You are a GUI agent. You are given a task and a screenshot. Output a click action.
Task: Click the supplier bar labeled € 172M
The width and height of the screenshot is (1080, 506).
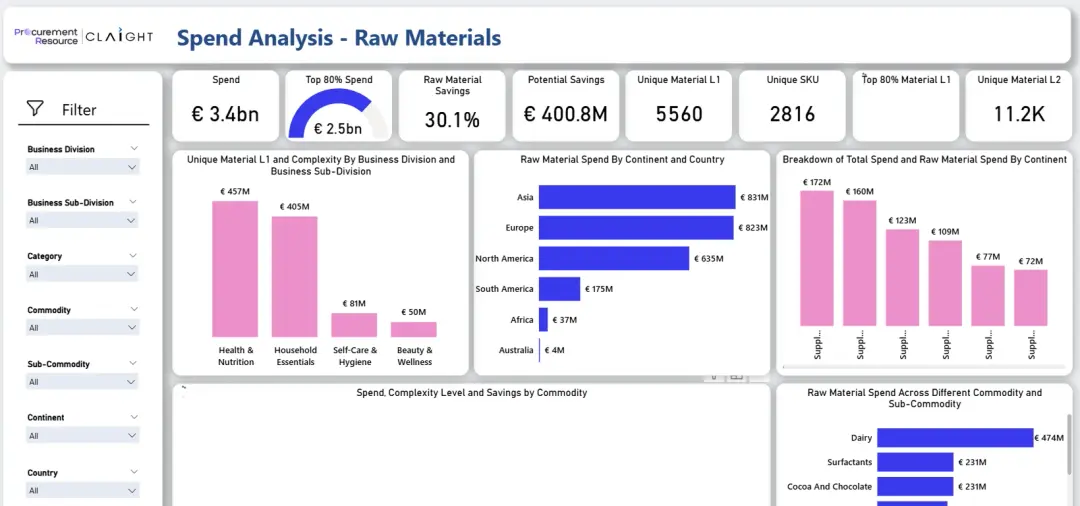pyautogui.click(x=817, y=258)
